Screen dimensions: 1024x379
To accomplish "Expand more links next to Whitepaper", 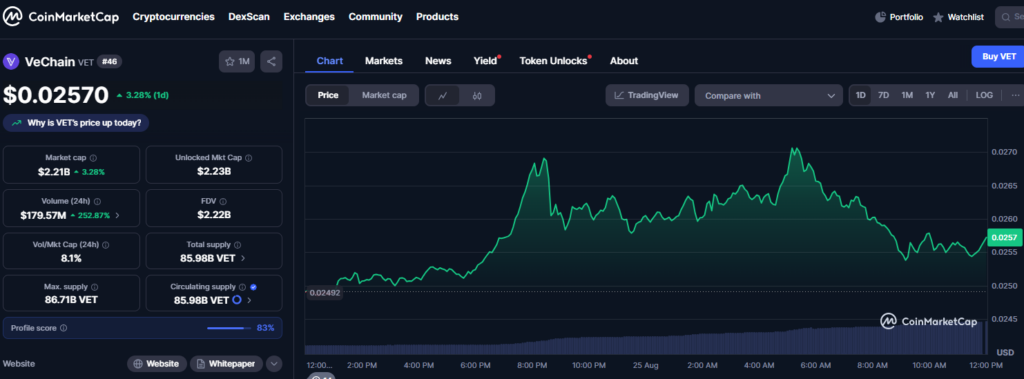I will click(274, 363).
